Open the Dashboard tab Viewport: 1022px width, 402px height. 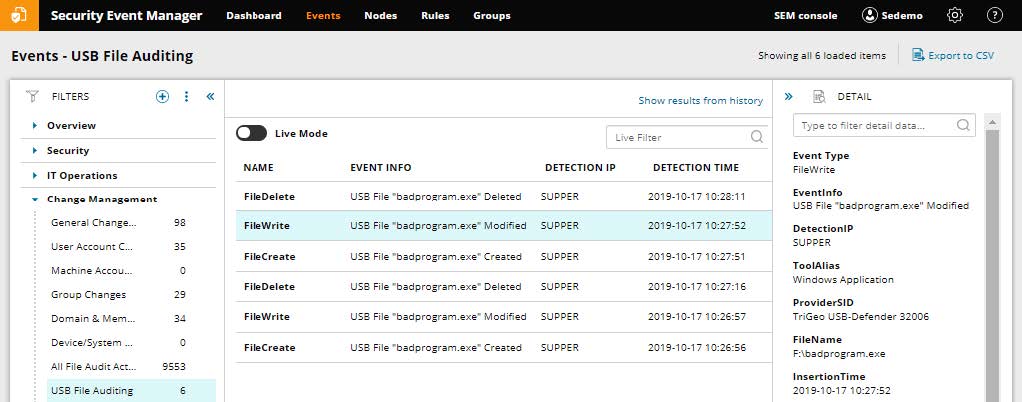[254, 16]
